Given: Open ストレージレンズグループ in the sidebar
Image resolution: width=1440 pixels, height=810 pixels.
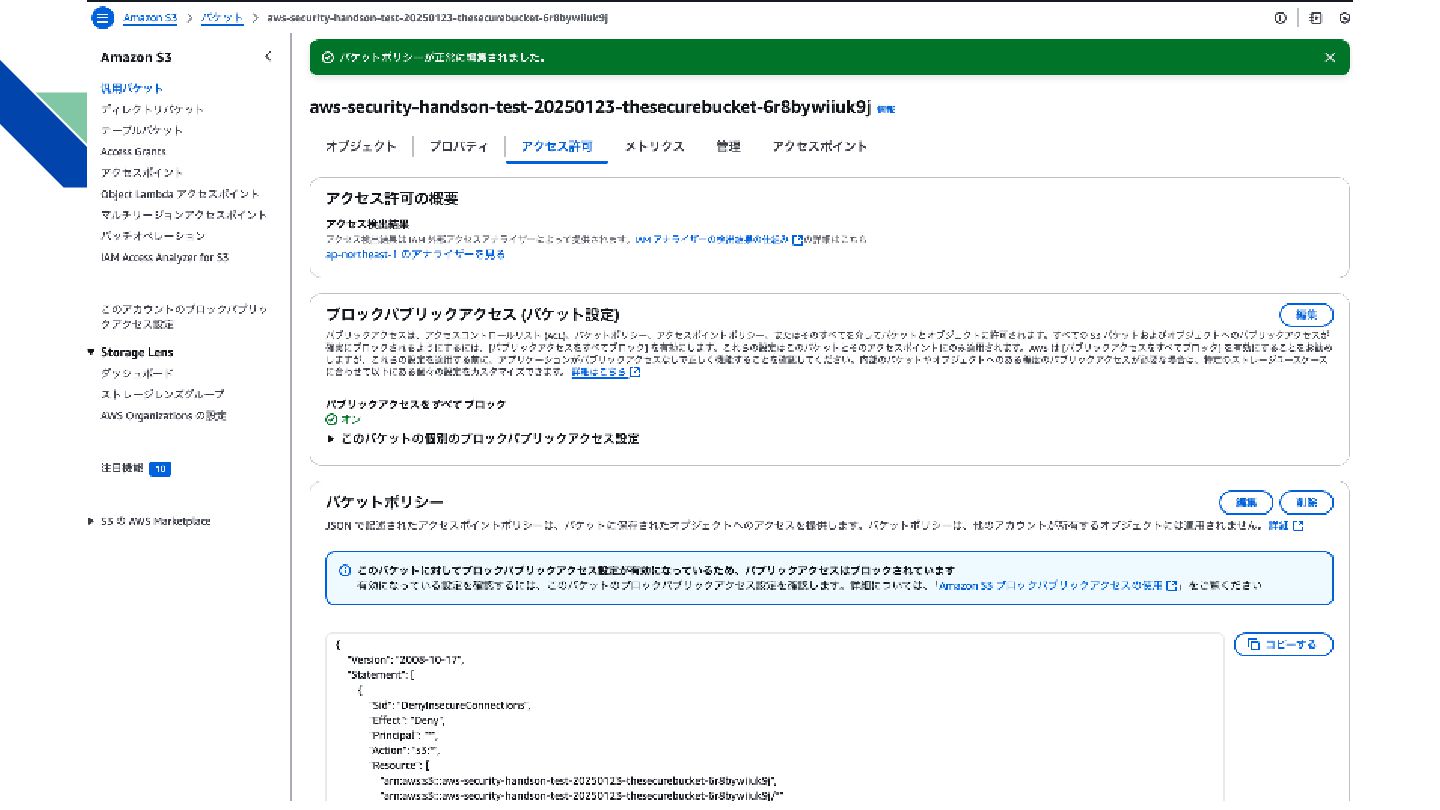Looking at the screenshot, I should click(163, 394).
